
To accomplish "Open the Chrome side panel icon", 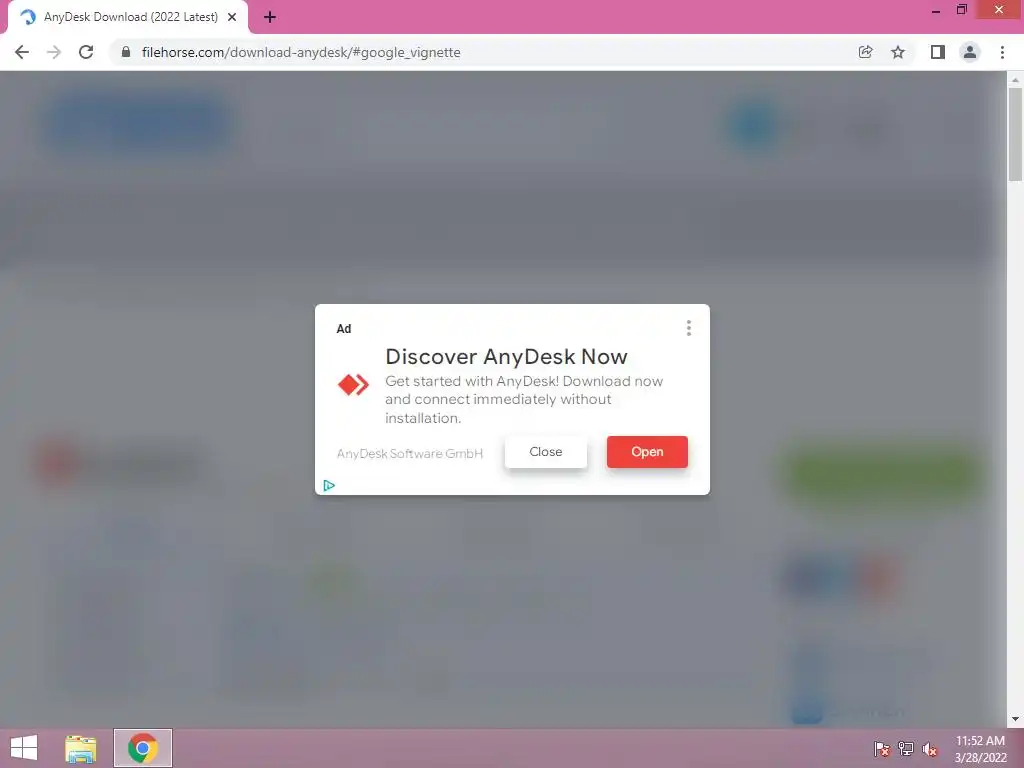I will click(x=938, y=52).
